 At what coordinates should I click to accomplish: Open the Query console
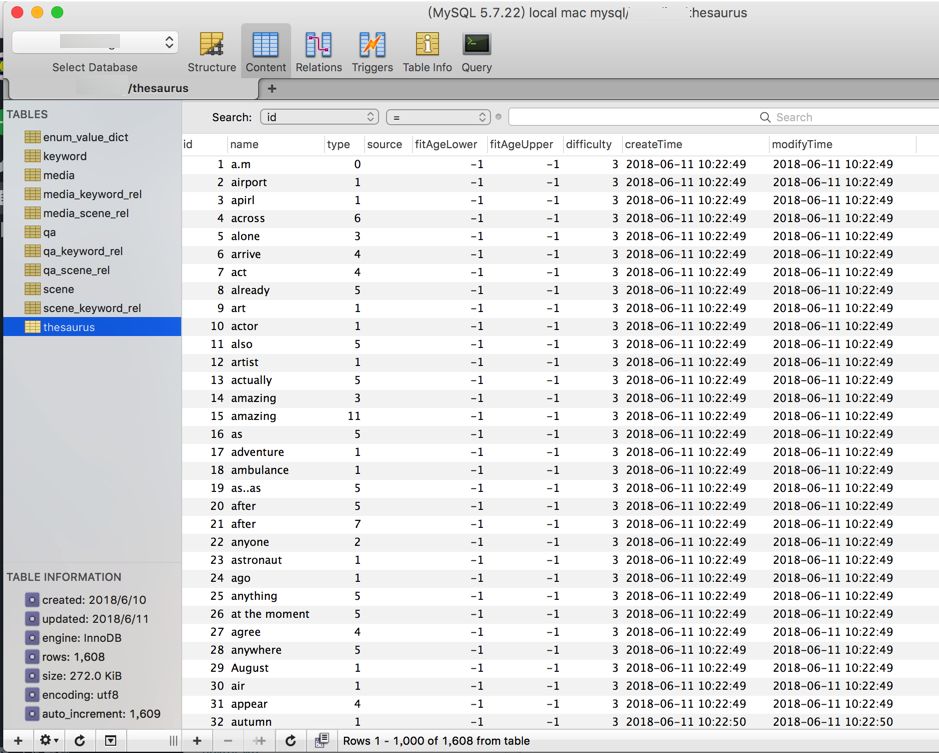477,52
